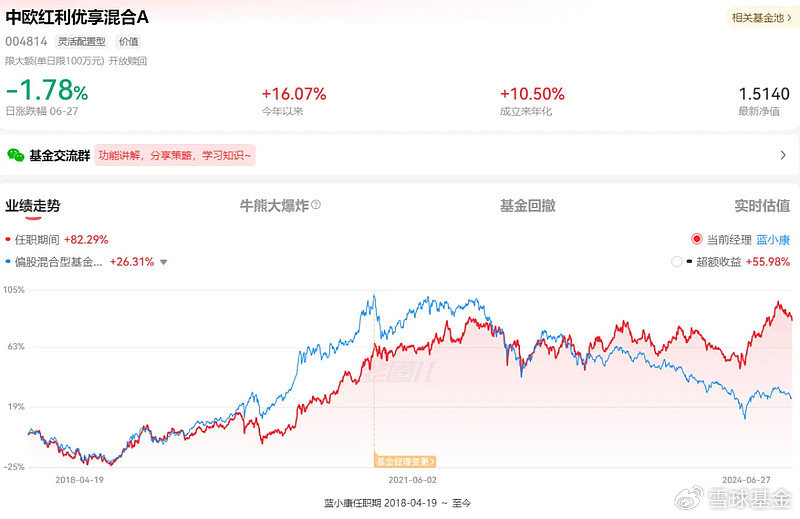Select the 当前经理 radio button

click(x=696, y=240)
